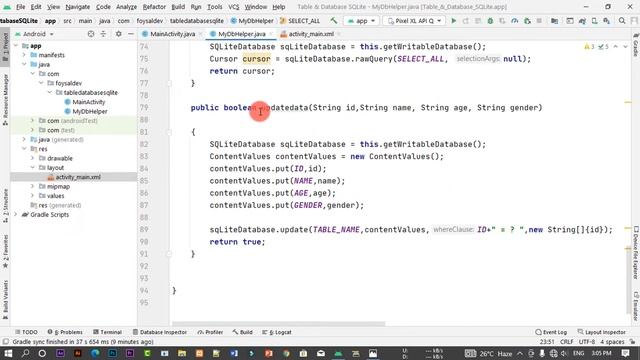Image resolution: width=640 pixels, height=360 pixels.
Task: Start debugging with the bug icon
Action: click(490, 21)
